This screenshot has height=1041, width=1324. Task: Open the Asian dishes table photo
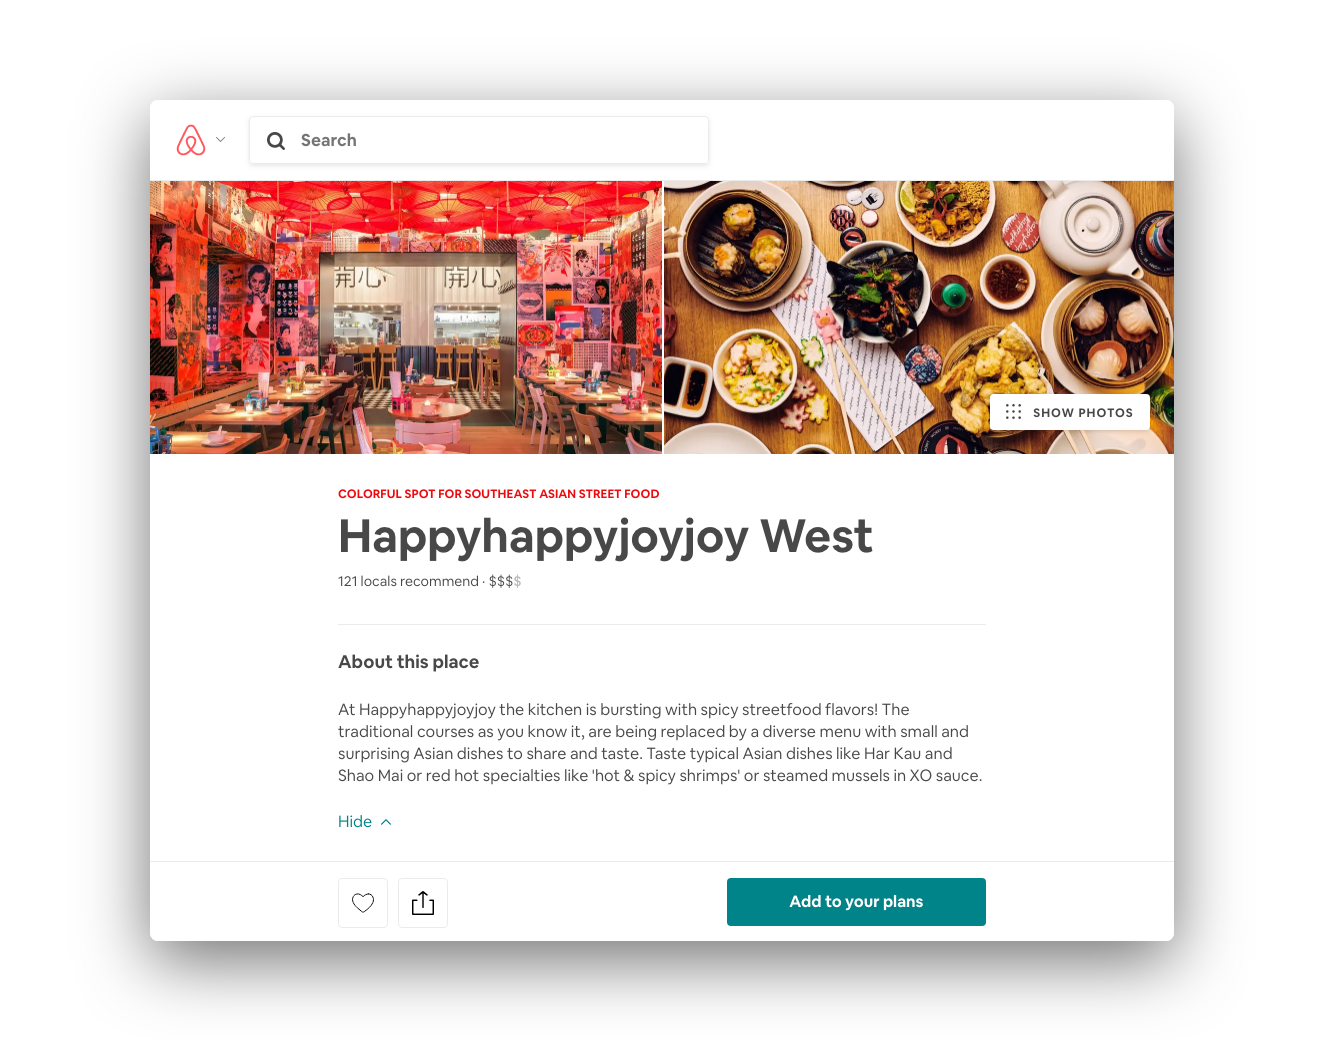[919, 317]
